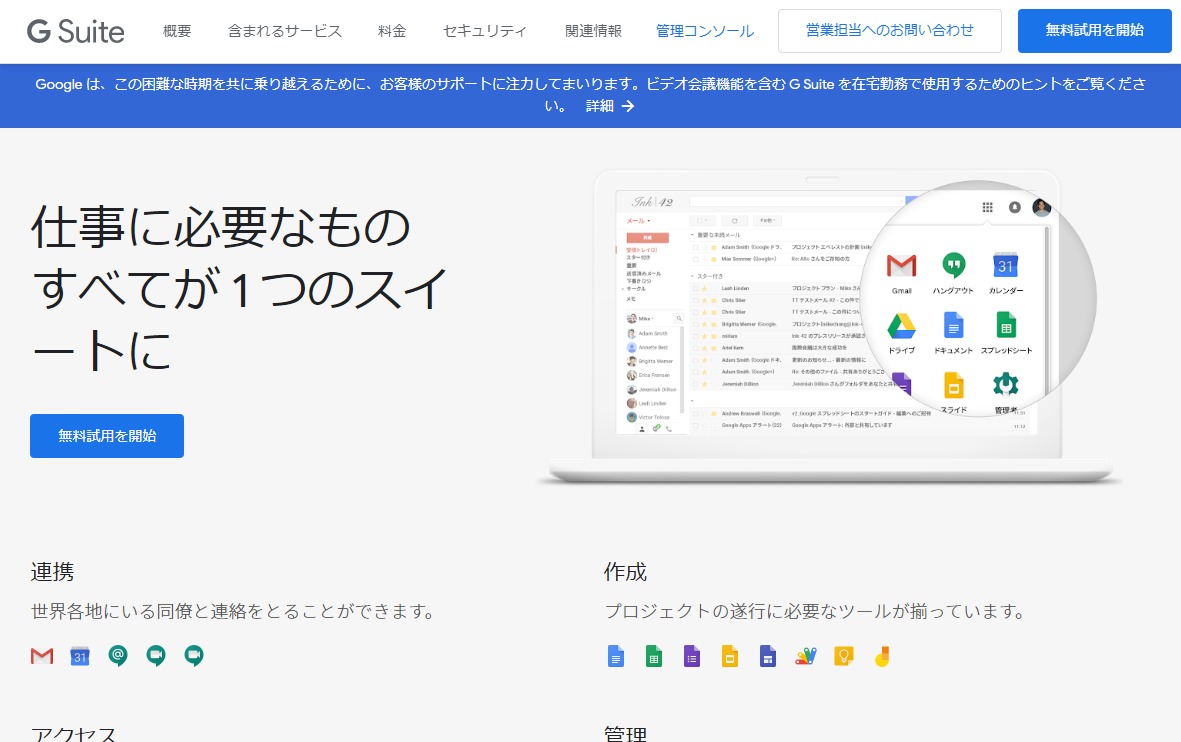Viewport: 1181px width, 742px height.
Task: Open the Calendar icon under 連携
Action: pyautogui.click(x=80, y=656)
